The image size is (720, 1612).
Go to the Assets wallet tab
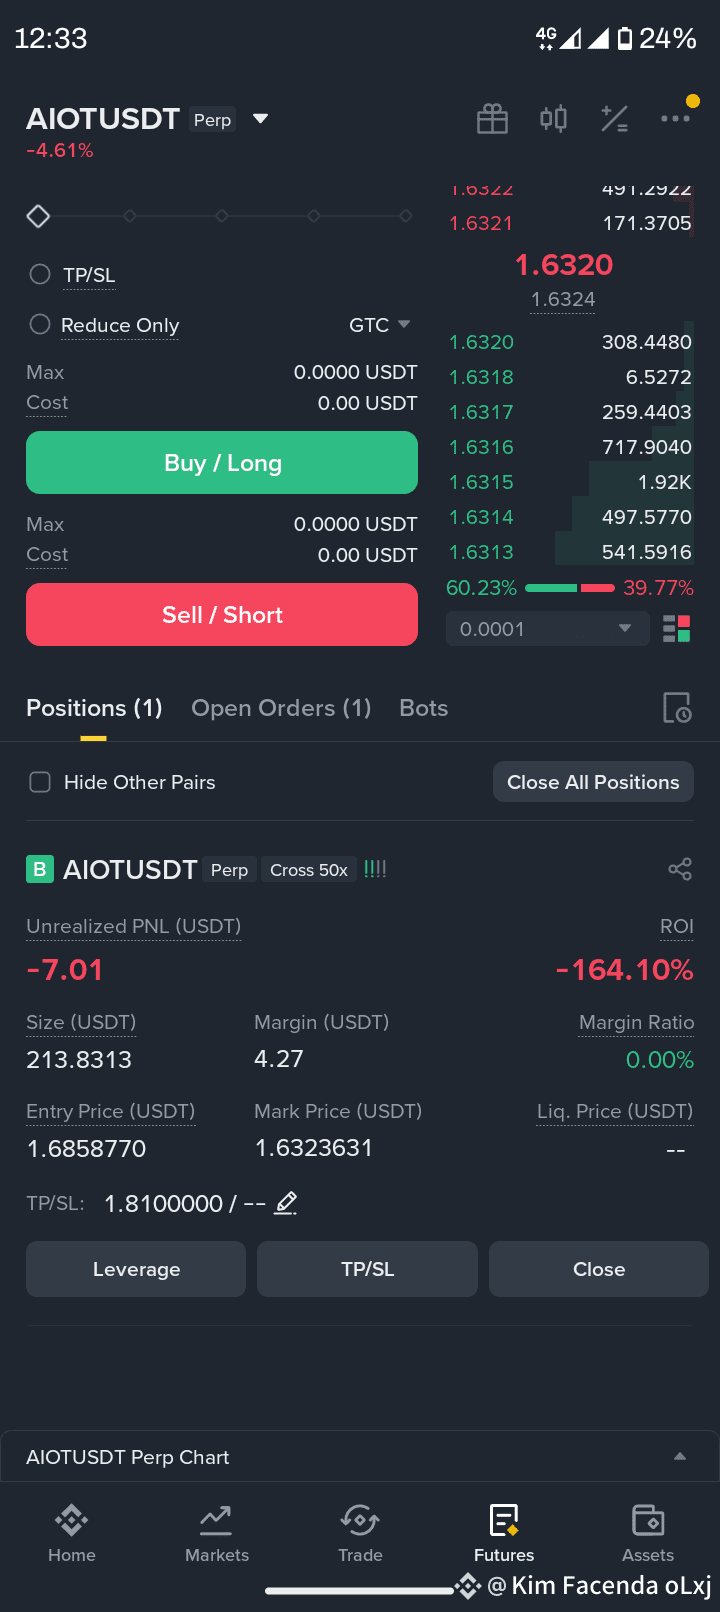(648, 1533)
